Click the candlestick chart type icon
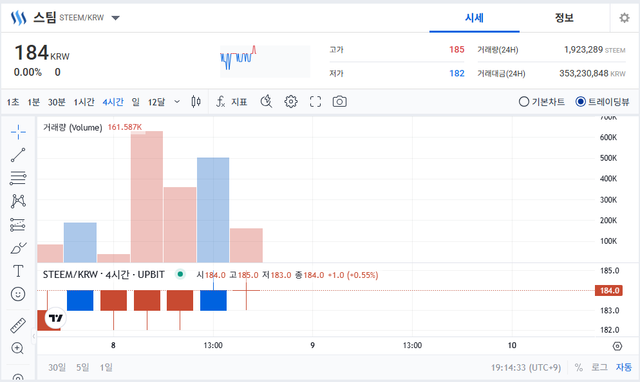640x382 pixels. click(x=196, y=102)
